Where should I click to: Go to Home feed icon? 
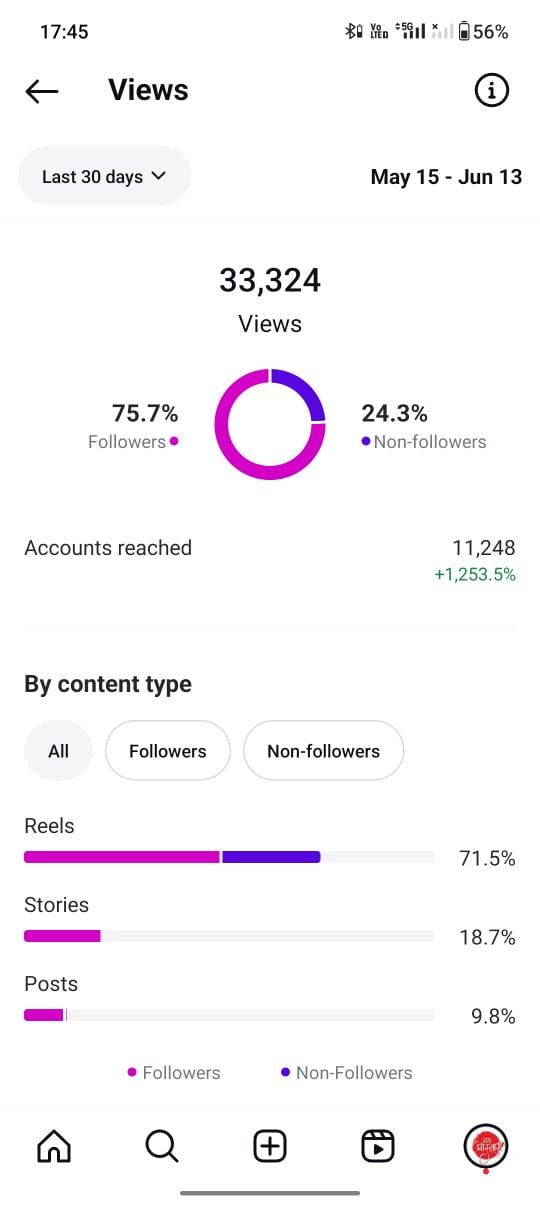[x=54, y=1146]
